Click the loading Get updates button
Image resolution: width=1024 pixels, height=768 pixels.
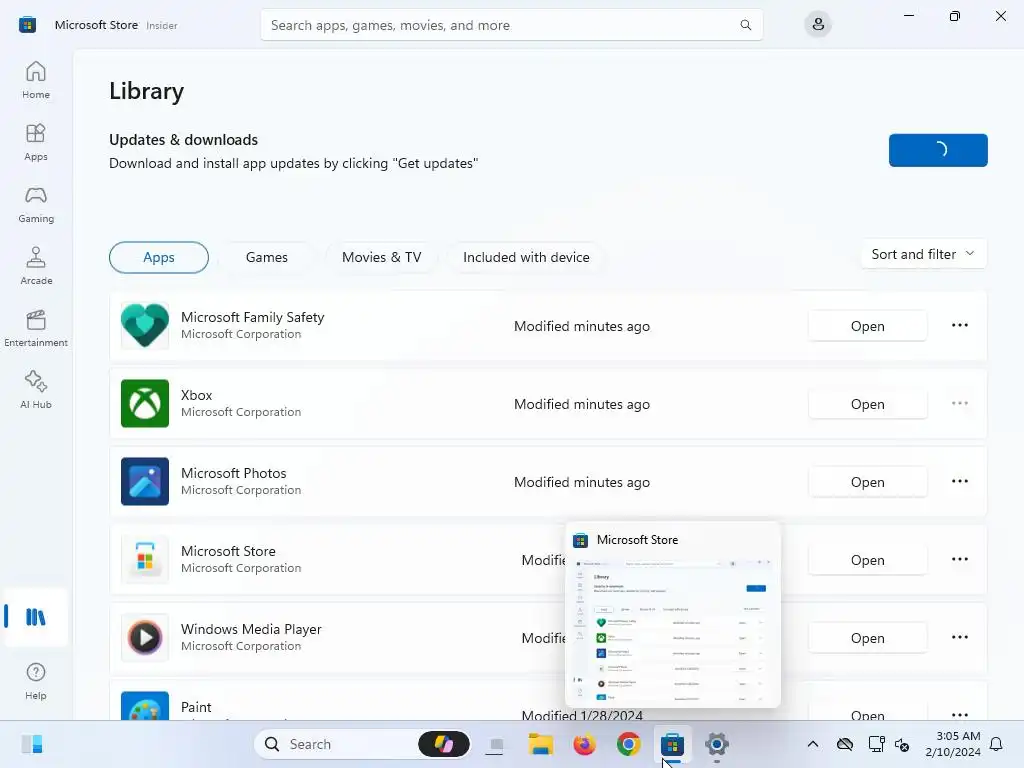[x=938, y=150]
